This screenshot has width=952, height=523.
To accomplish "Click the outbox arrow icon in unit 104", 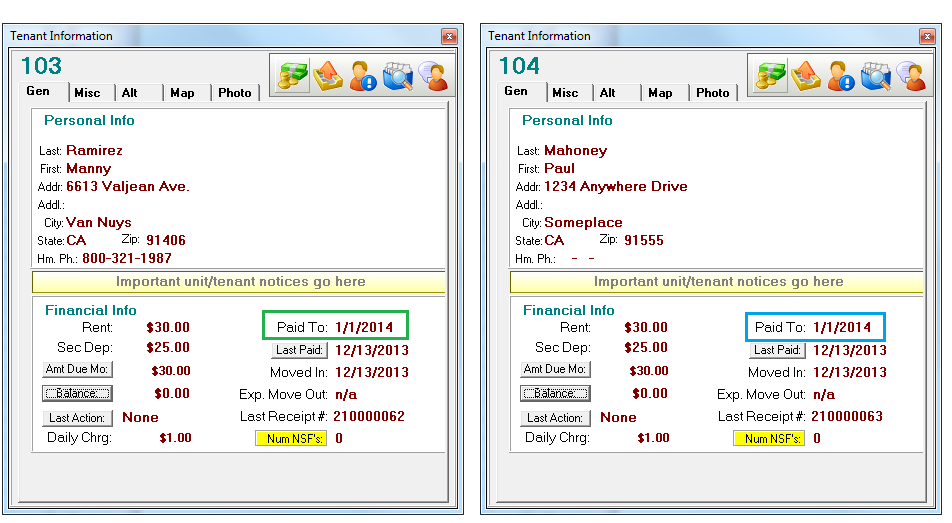I will tap(806, 77).
